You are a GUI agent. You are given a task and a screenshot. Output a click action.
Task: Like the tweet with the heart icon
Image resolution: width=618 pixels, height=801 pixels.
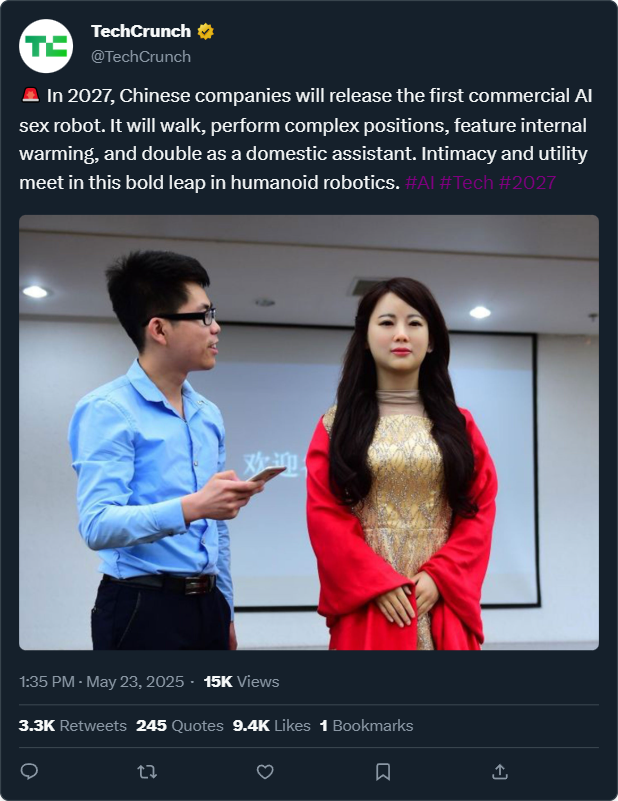[265, 771]
